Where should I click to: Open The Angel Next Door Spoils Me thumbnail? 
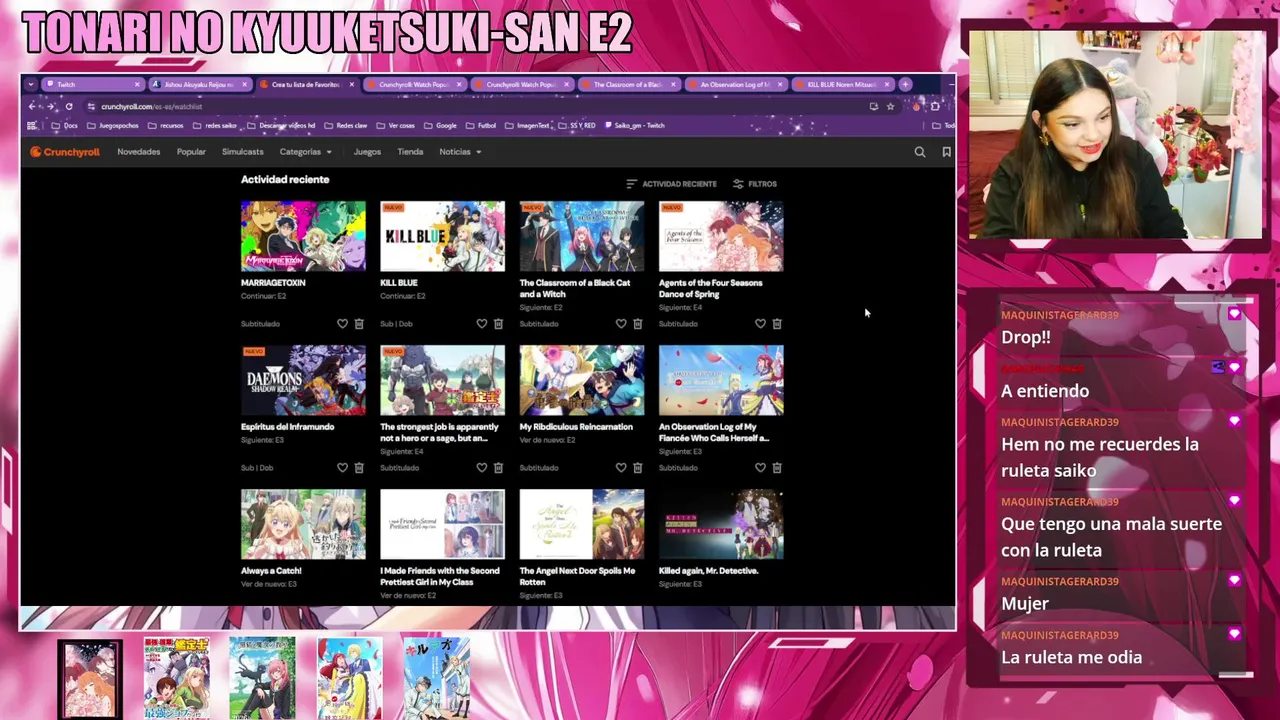point(582,524)
